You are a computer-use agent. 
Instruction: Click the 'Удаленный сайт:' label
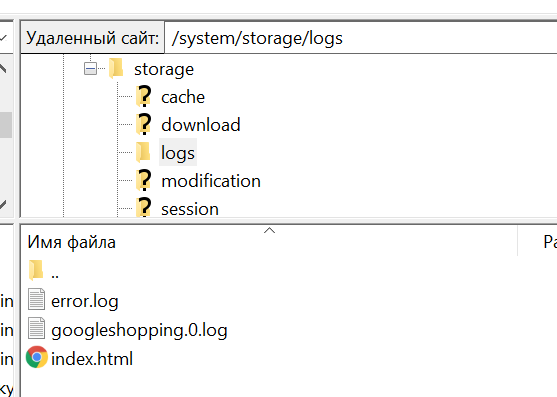pos(92,38)
